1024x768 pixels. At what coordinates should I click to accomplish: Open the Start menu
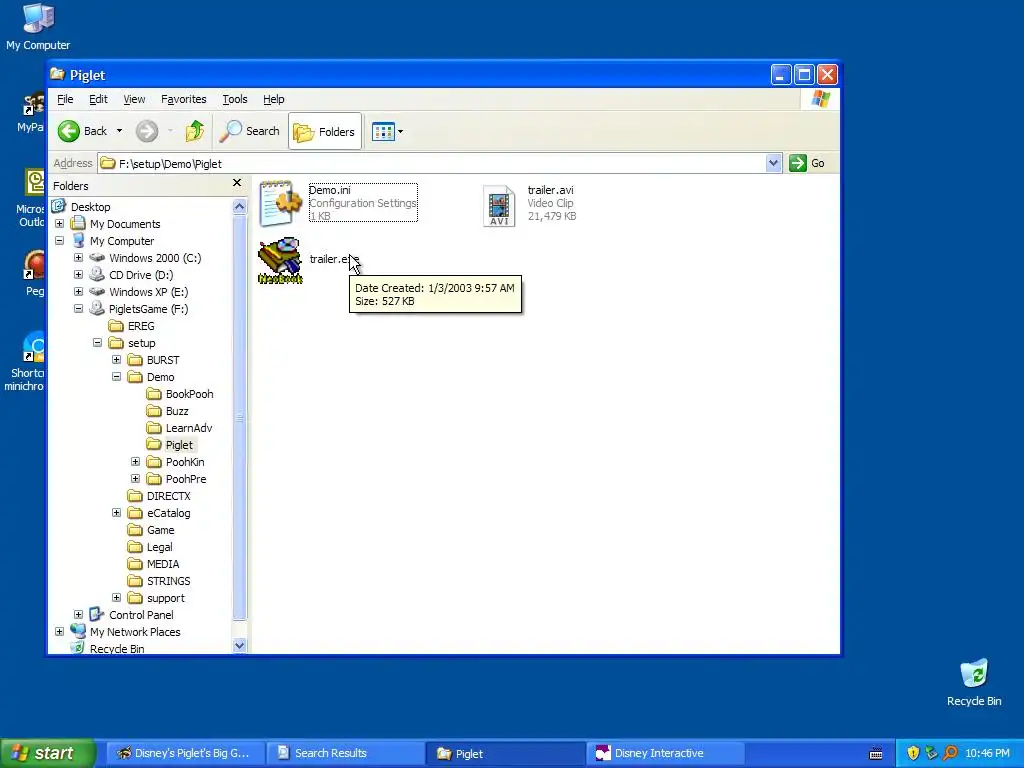coord(48,753)
